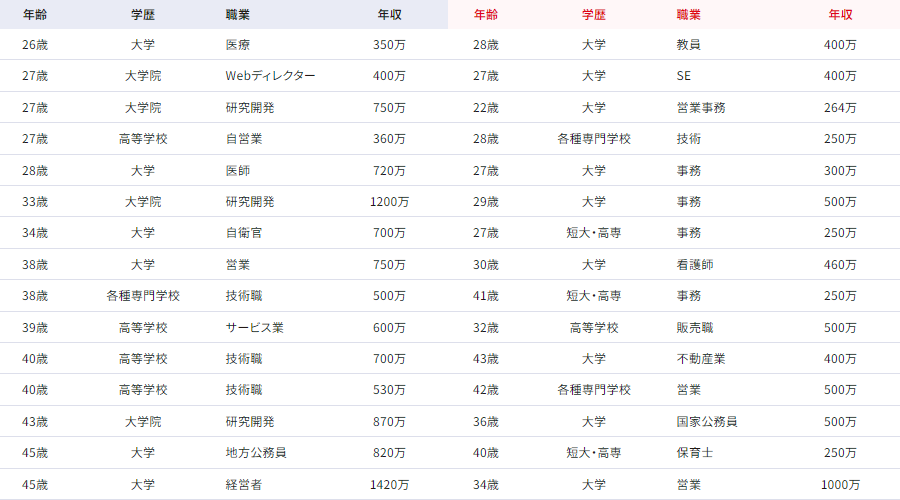Viewport: 900px width, 500px height.
Task: Click the 営業事務 entry
Action: click(700, 108)
